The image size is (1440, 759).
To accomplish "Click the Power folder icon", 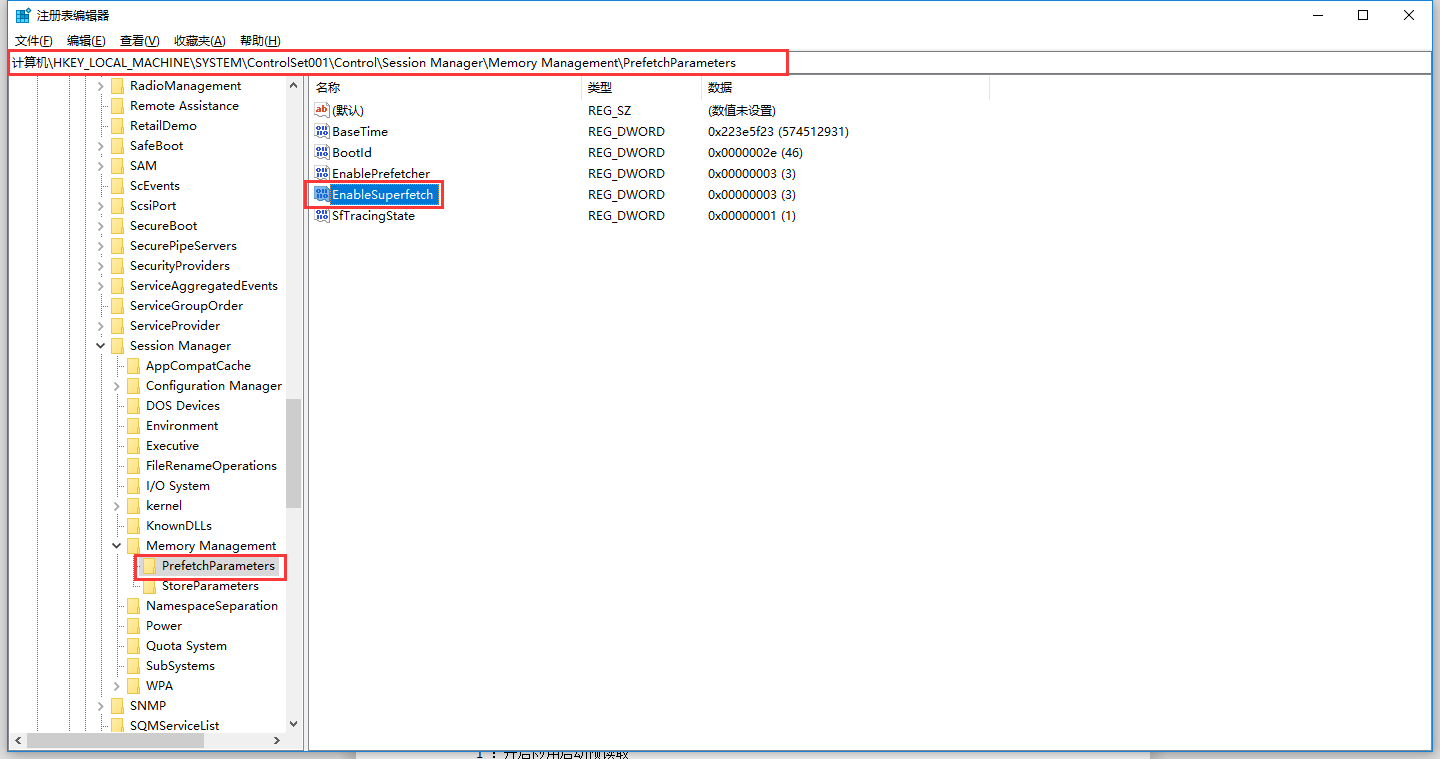I will coord(133,626).
